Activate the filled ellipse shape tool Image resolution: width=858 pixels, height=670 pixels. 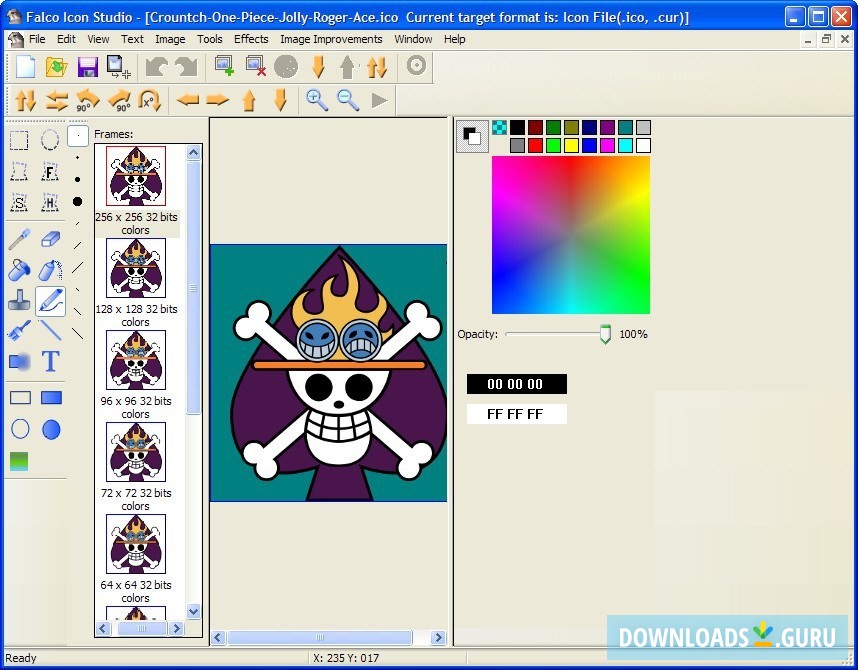[x=51, y=429]
